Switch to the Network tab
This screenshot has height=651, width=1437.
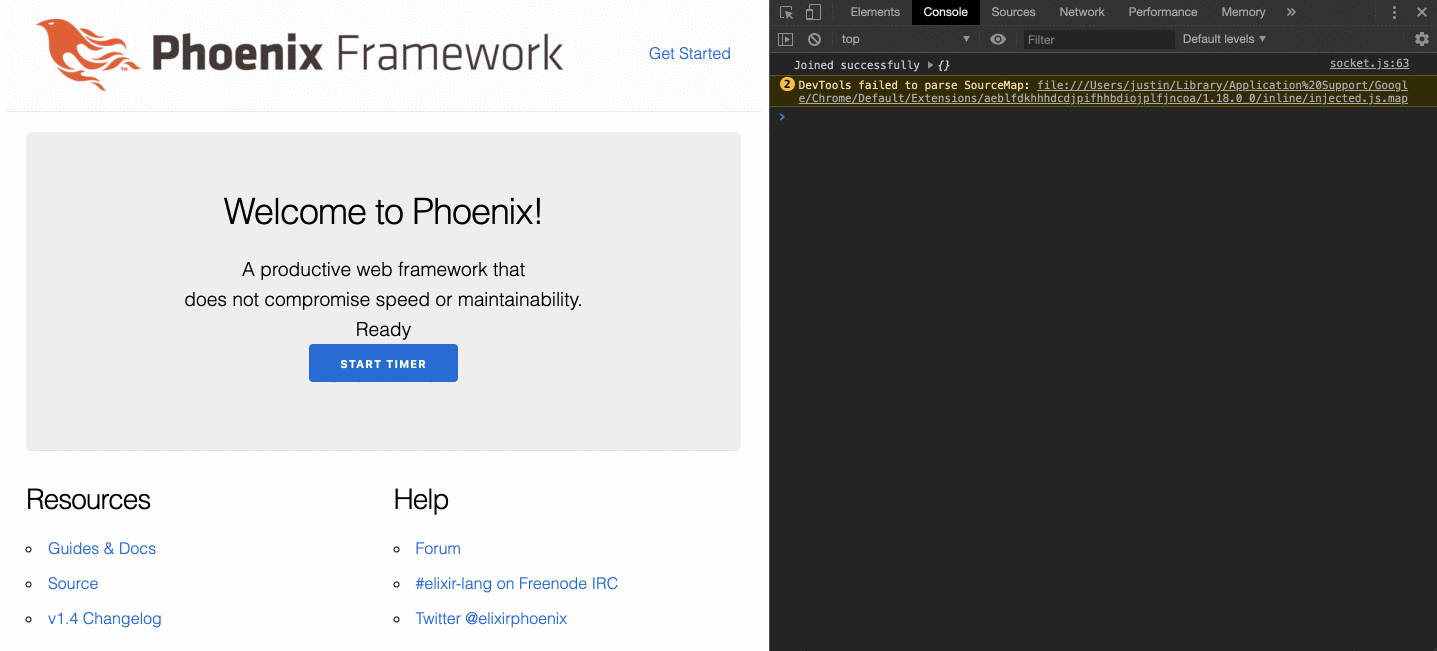(1082, 12)
